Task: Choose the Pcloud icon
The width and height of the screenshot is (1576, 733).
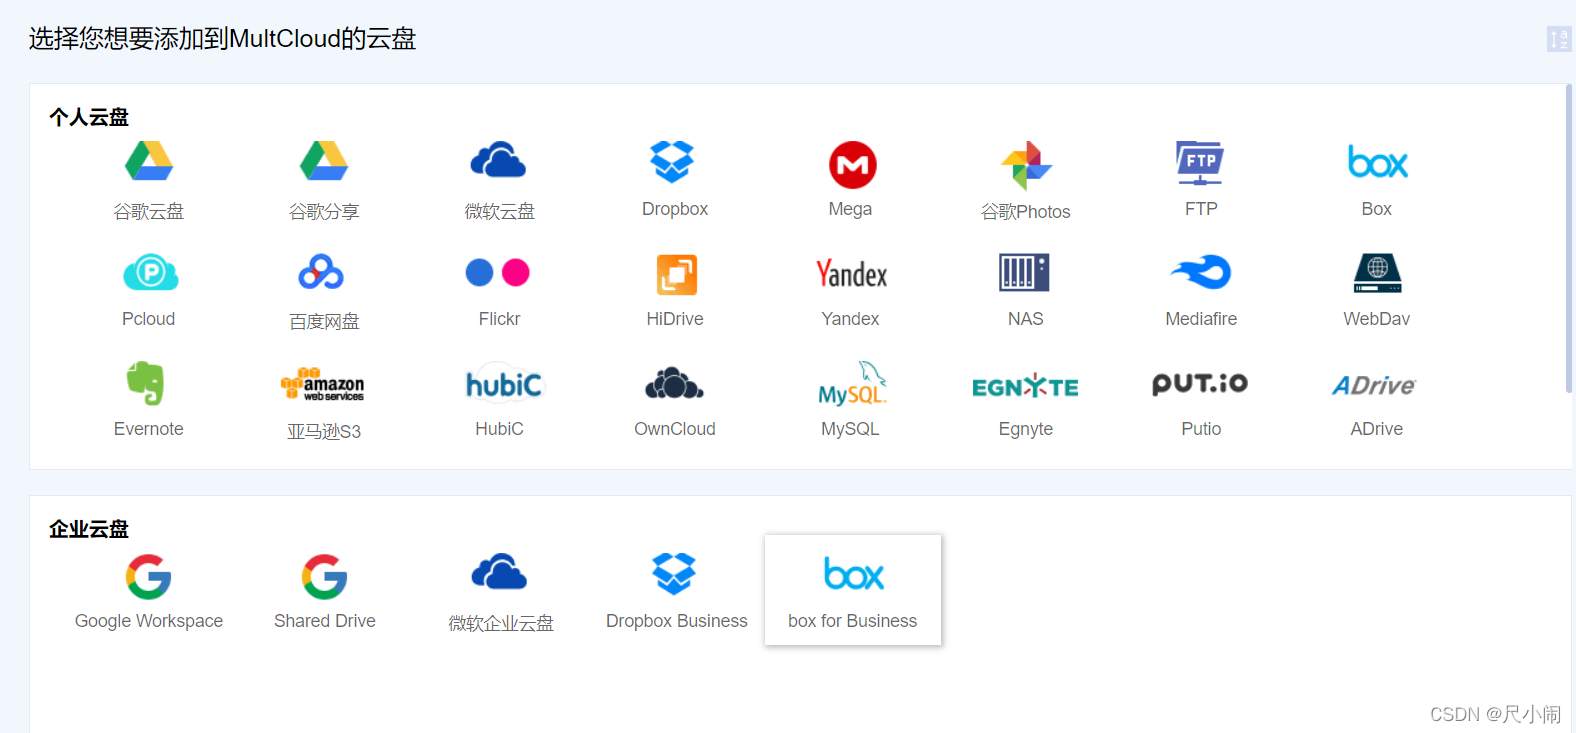Action: (x=150, y=272)
